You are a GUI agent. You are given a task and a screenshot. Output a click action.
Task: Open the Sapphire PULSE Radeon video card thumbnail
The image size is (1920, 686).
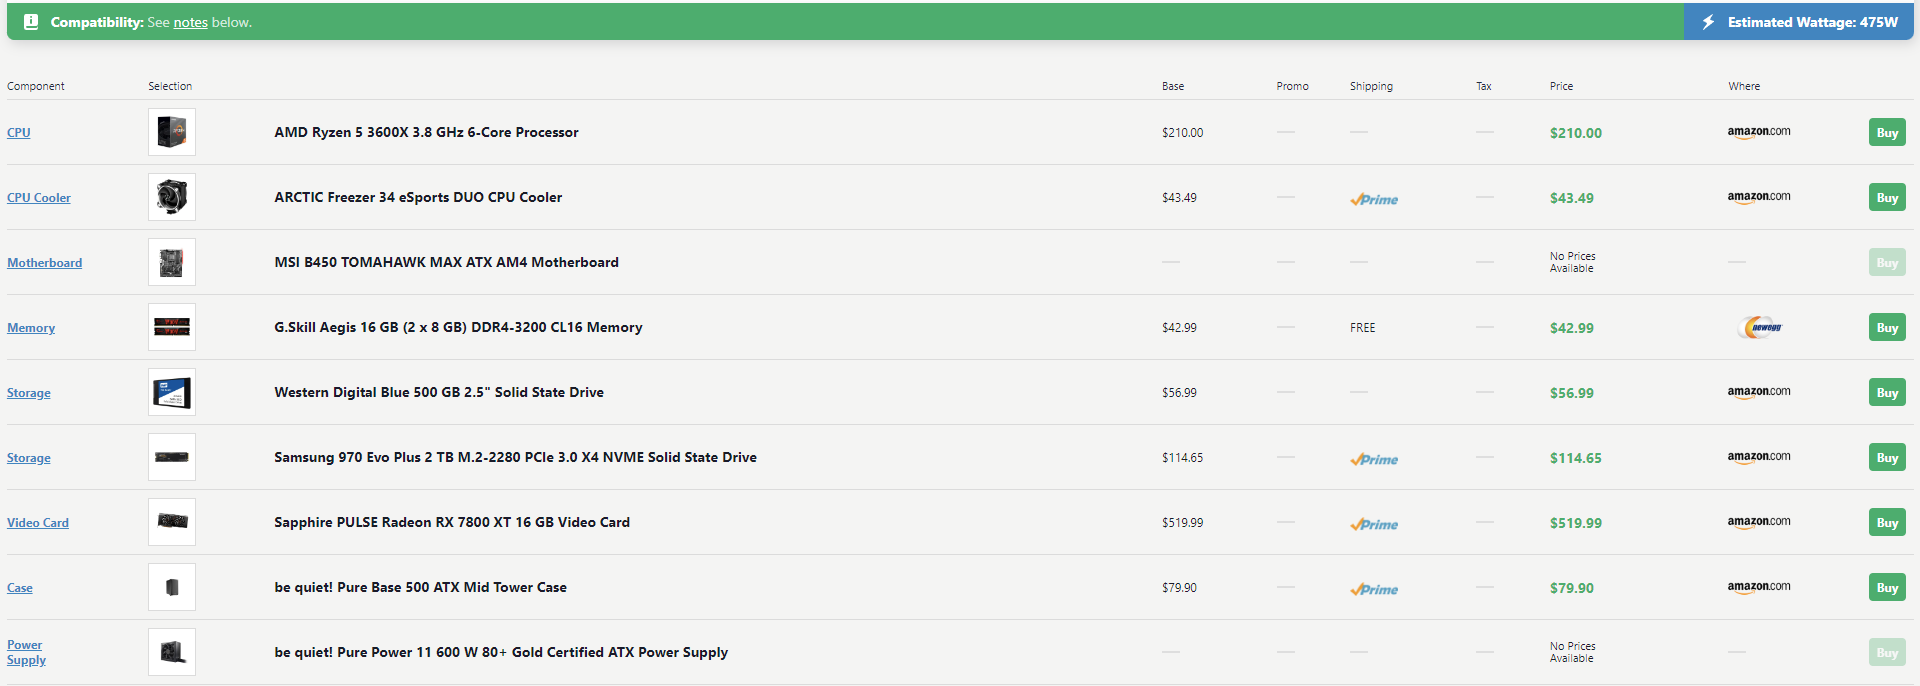point(172,522)
